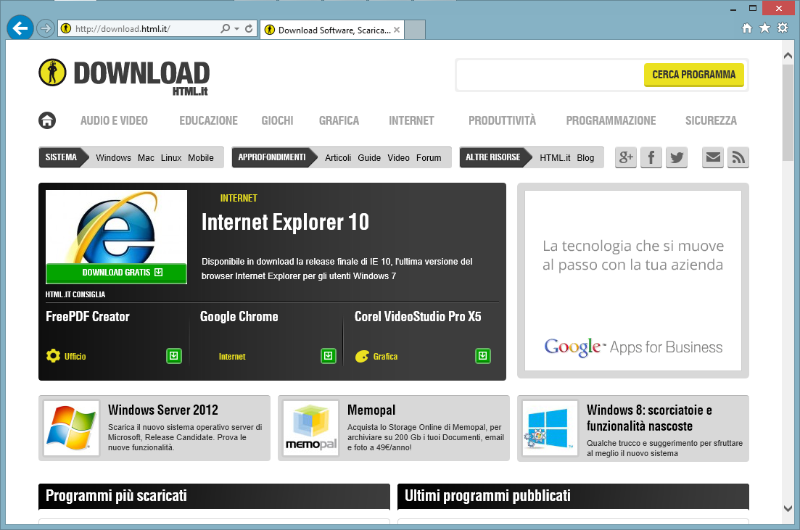Screen dimensions: 800x530
Task: Click the download icon for FreePDF Creator
Action: (x=173, y=356)
